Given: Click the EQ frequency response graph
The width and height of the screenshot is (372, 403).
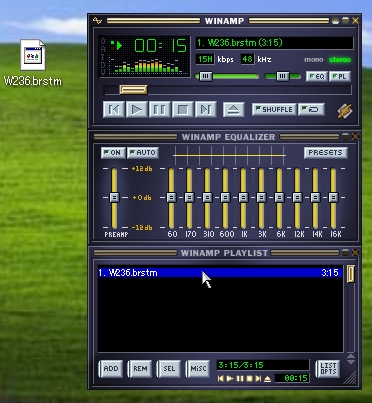Looking at the screenshot, I should pos(229,155).
